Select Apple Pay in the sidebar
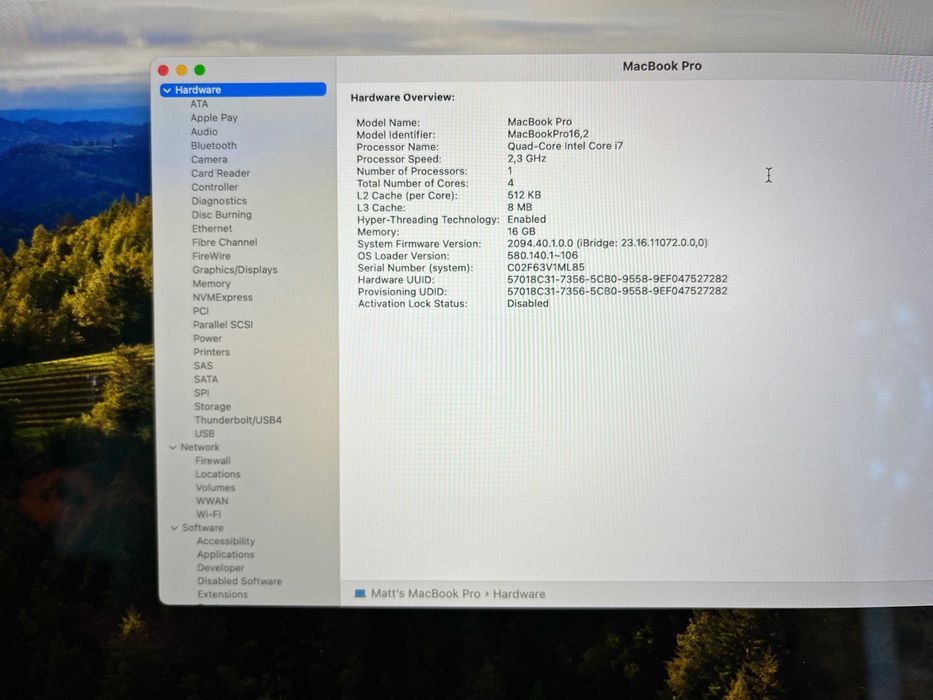This screenshot has width=933, height=700. click(214, 118)
